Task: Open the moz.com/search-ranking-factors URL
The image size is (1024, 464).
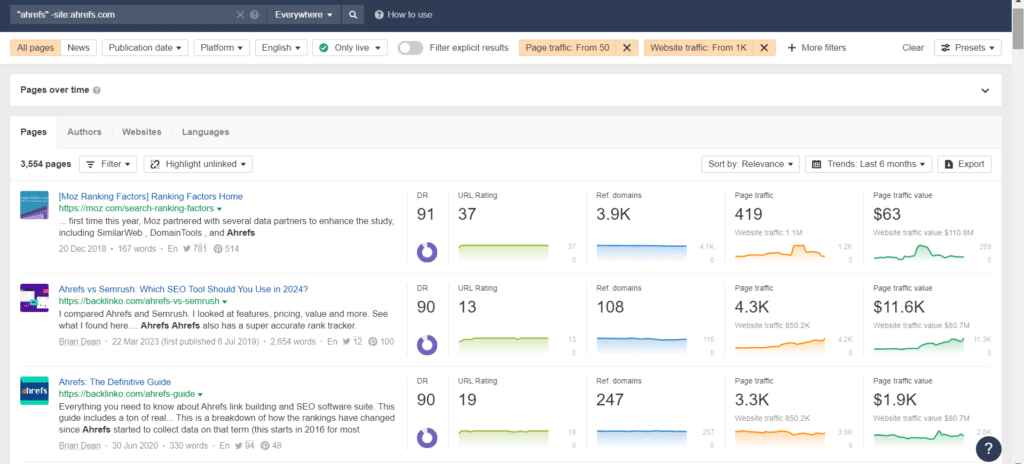Action: point(136,208)
